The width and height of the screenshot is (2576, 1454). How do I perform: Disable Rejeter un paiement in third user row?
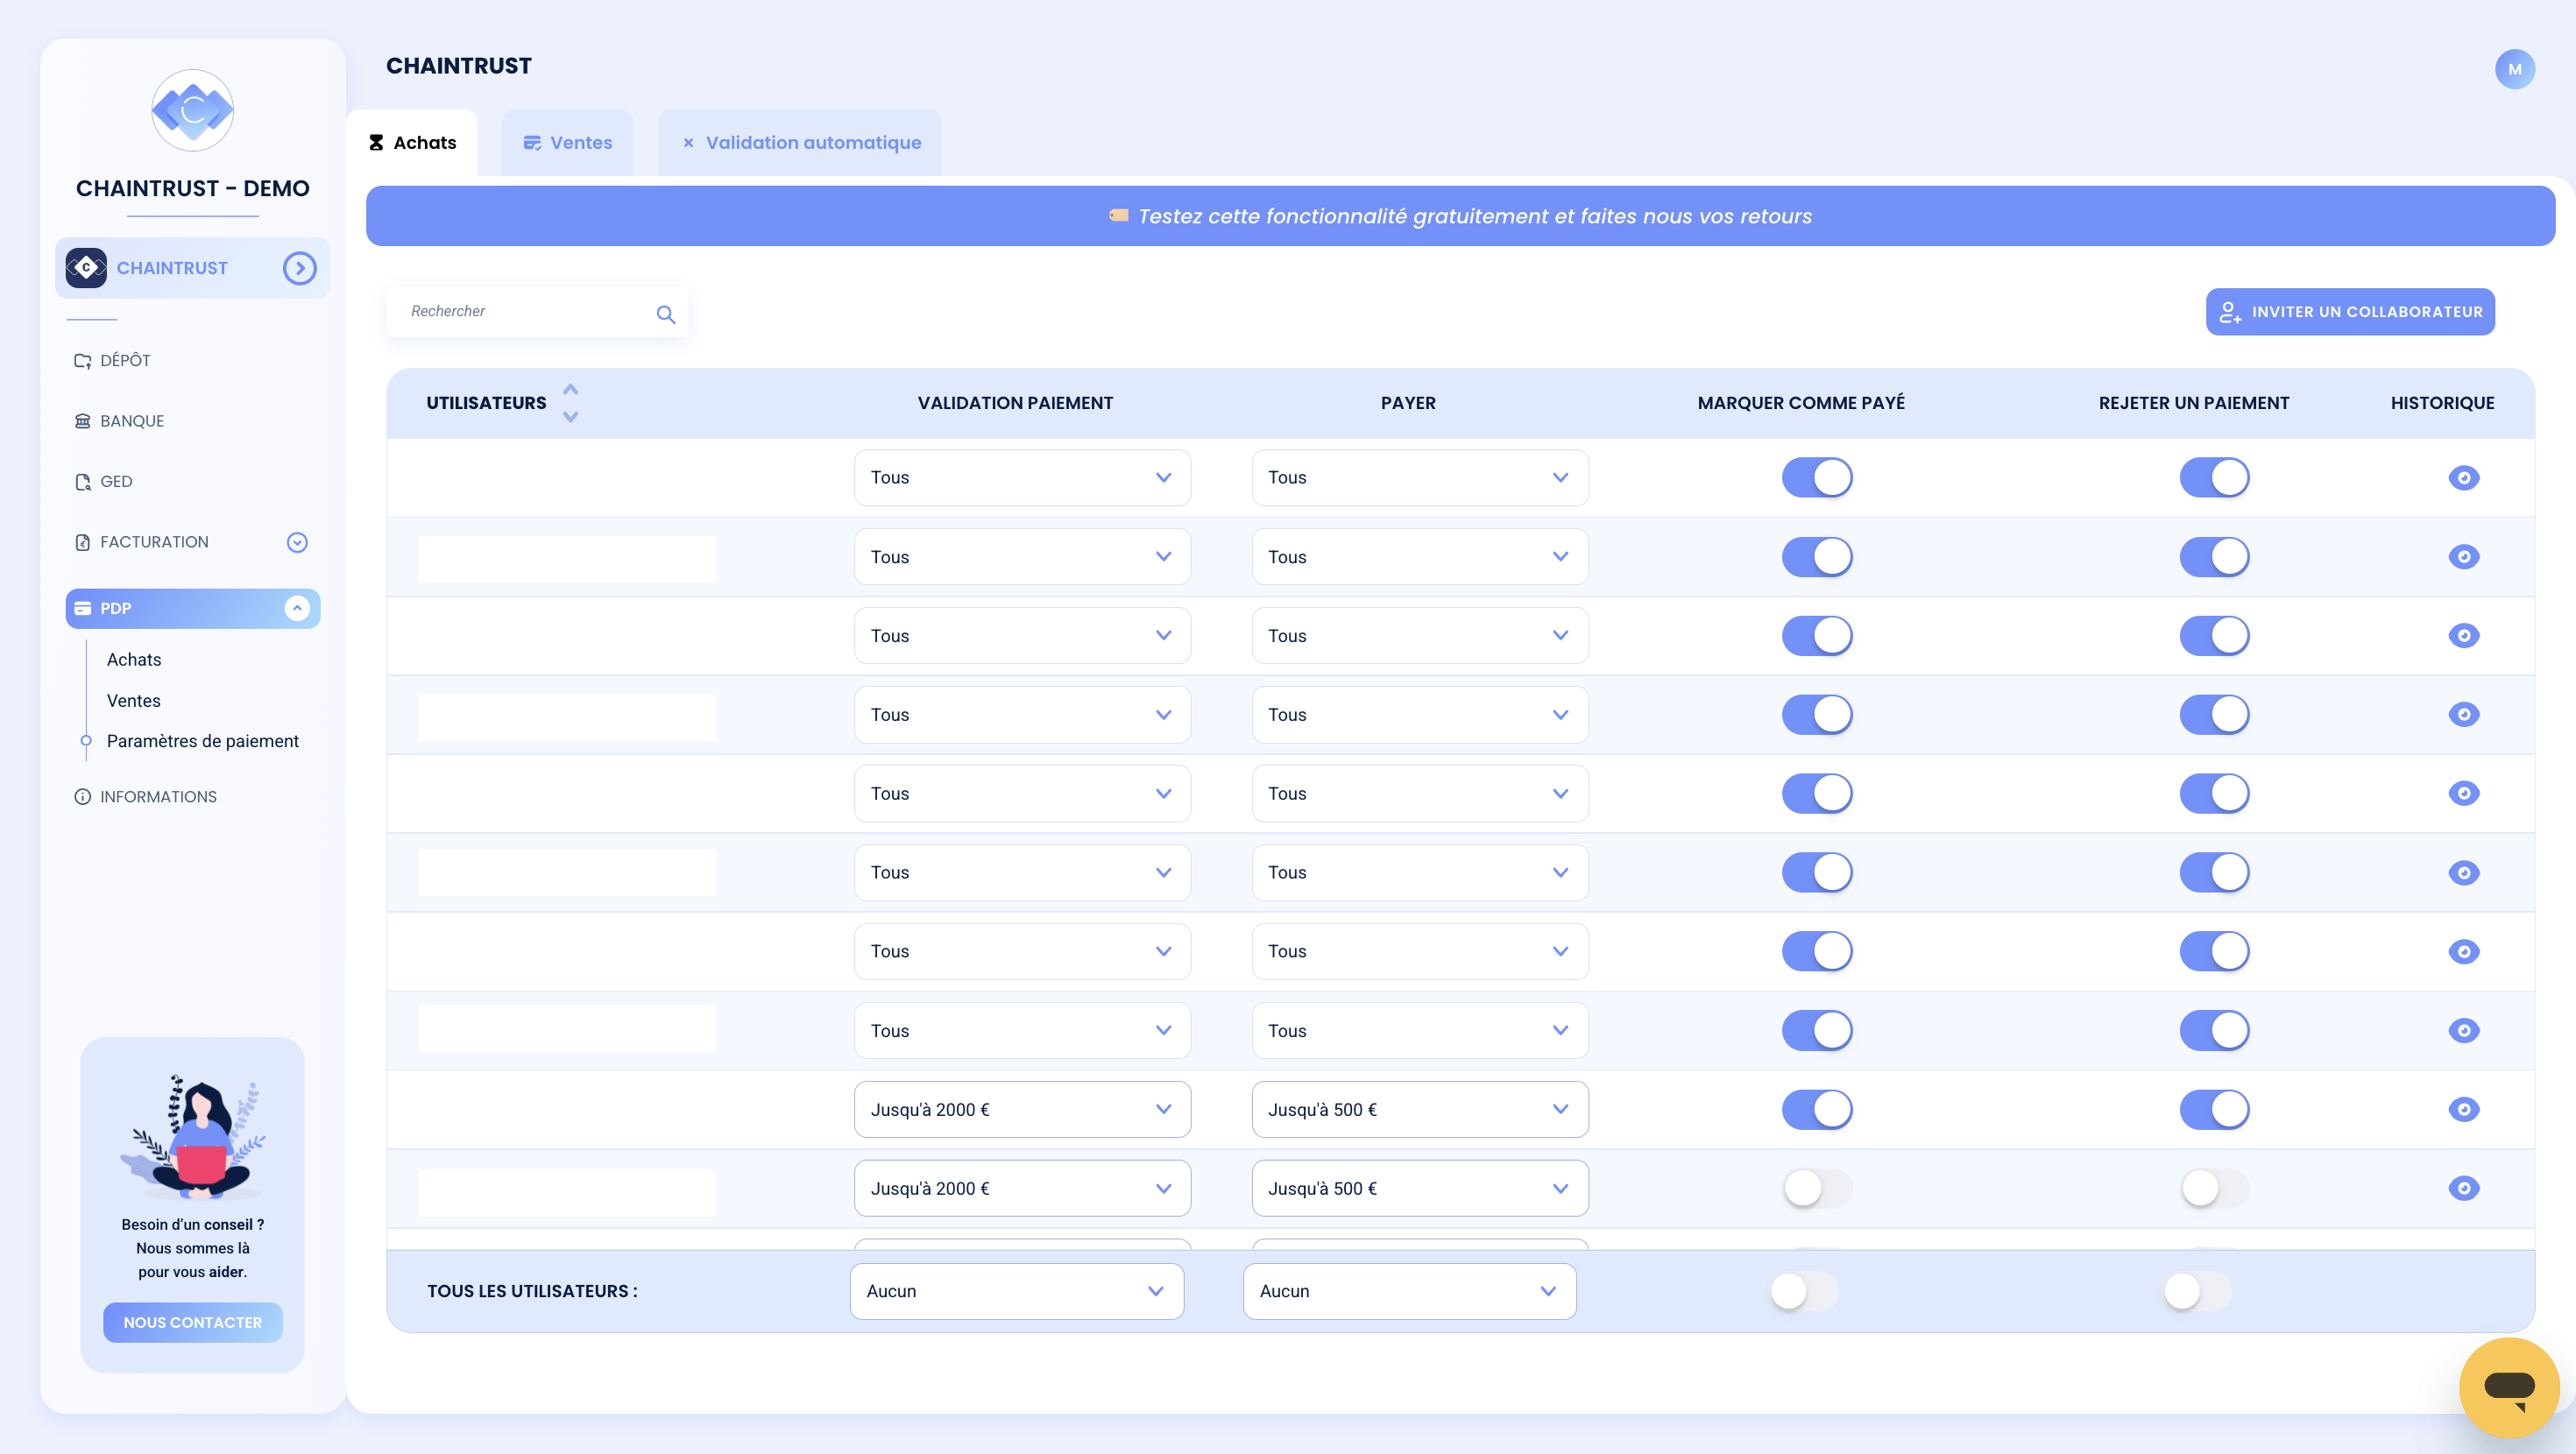(x=2214, y=636)
